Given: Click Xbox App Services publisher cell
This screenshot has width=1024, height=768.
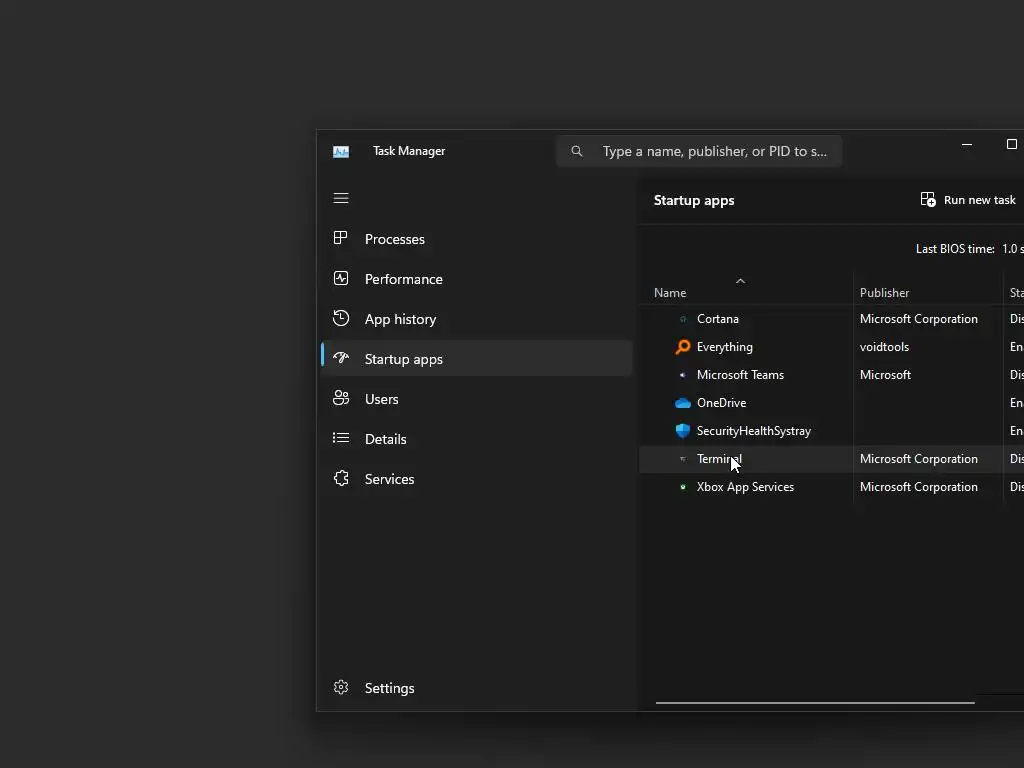Looking at the screenshot, I should pyautogui.click(x=919, y=487).
